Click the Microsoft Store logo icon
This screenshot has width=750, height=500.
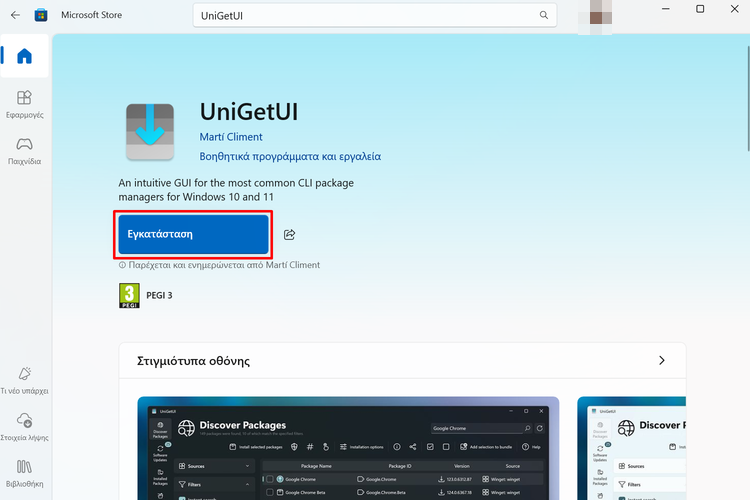(x=41, y=15)
